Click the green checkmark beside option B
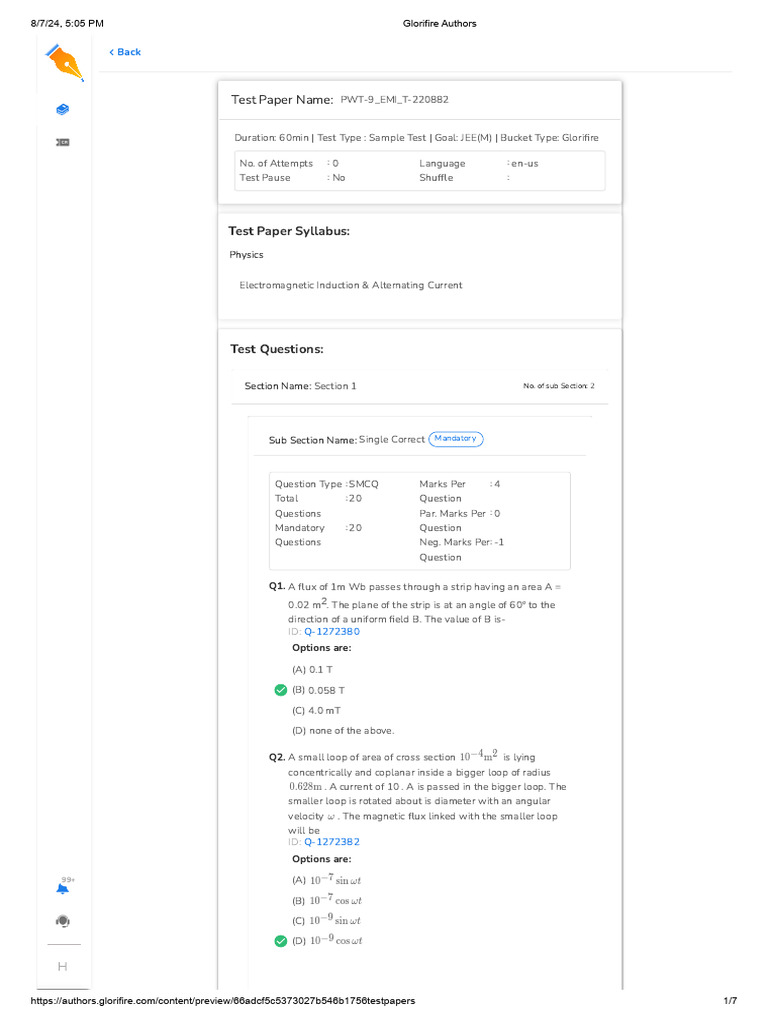768x1024 pixels. click(280, 690)
